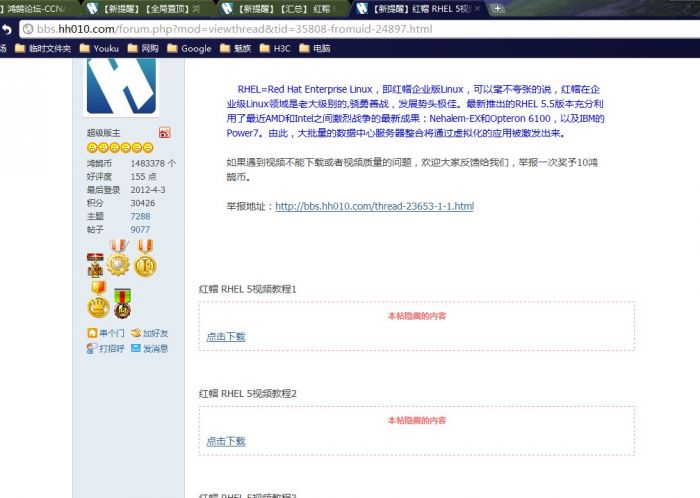700x498 pixels.
Task: Click 本帖隐藏的内容 label in second box
Action: [x=417, y=420]
